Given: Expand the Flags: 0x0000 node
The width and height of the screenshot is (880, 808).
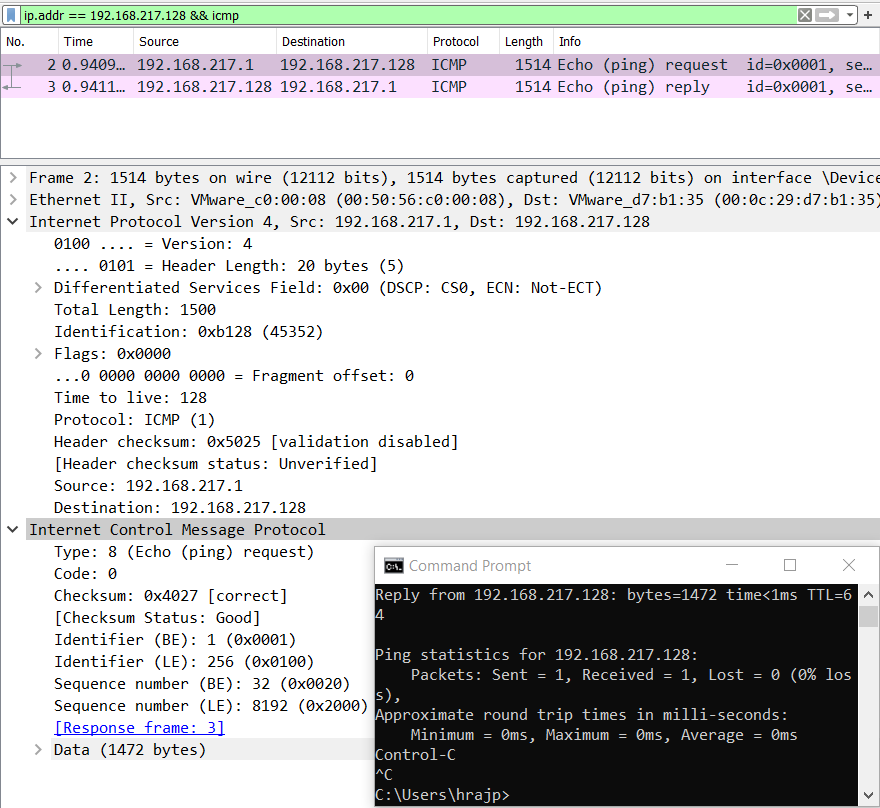Looking at the screenshot, I should (38, 354).
